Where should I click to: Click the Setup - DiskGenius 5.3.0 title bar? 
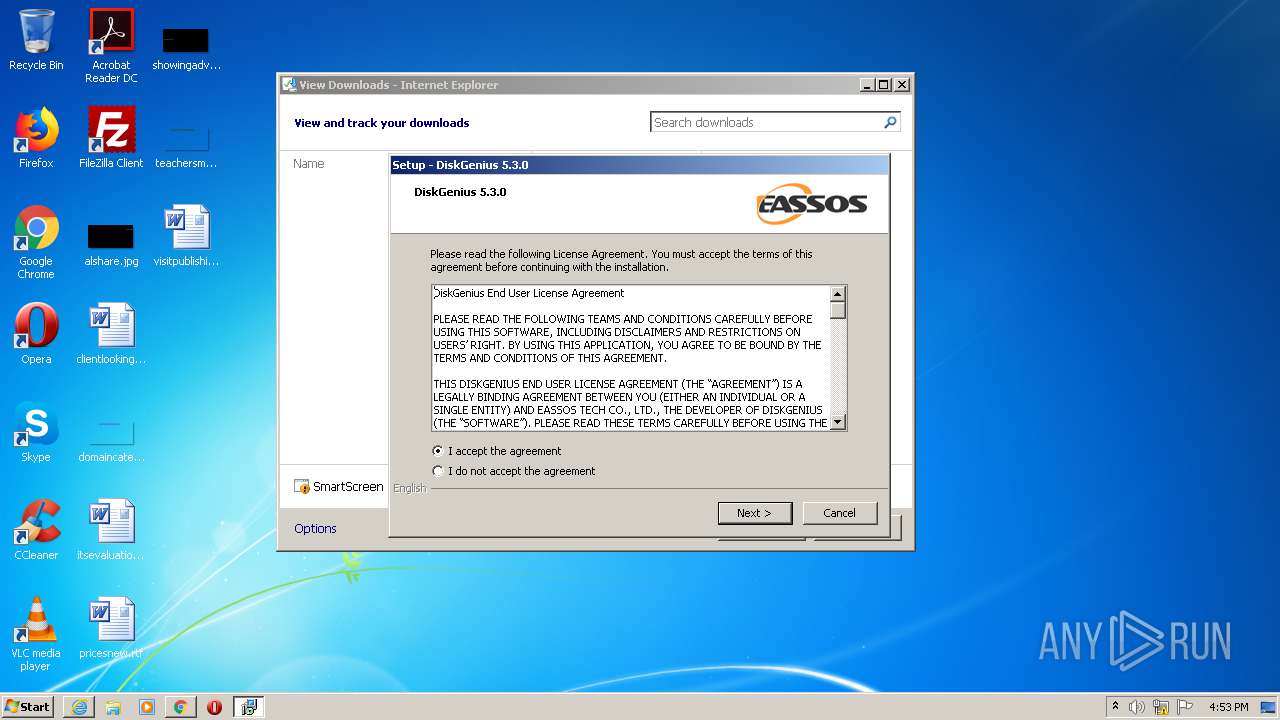[x=639, y=165]
